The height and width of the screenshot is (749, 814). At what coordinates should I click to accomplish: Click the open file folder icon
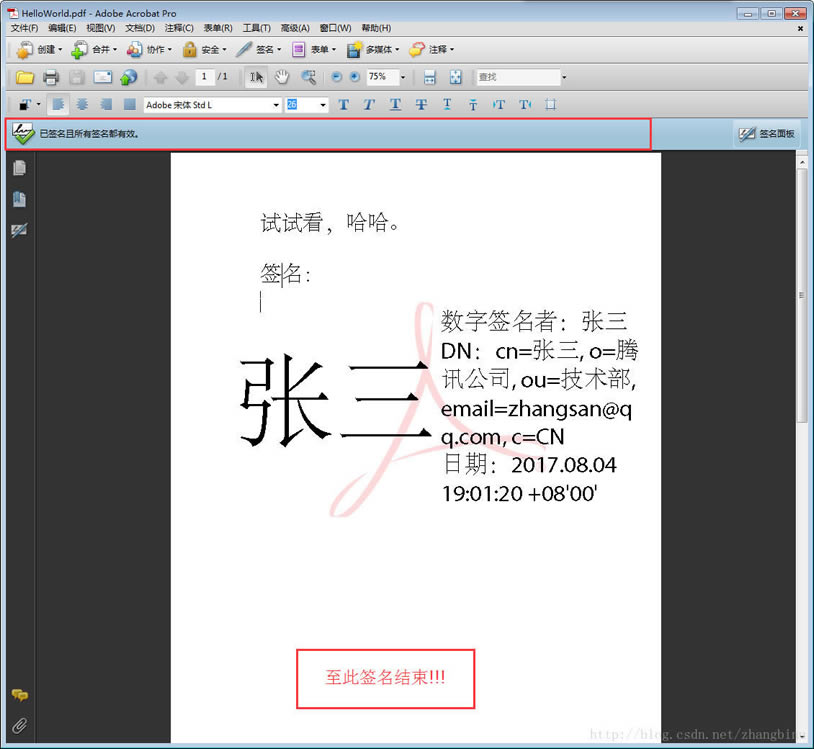point(24,77)
